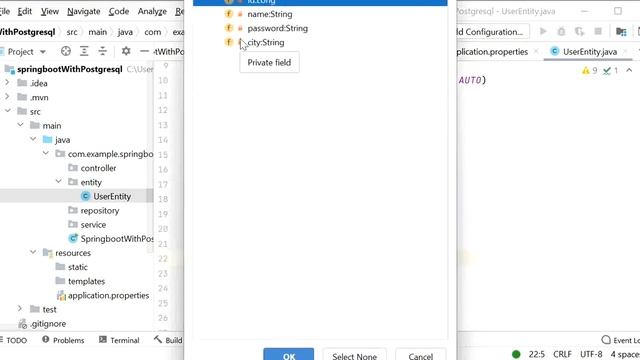Screen dimensions: 640x360
Task: Click the Select None button
Action: pos(354,355)
